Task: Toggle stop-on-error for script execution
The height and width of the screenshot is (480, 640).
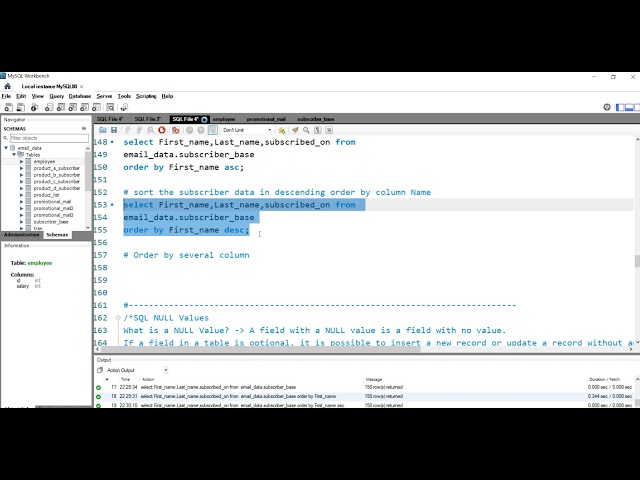Action: click(x=176, y=130)
